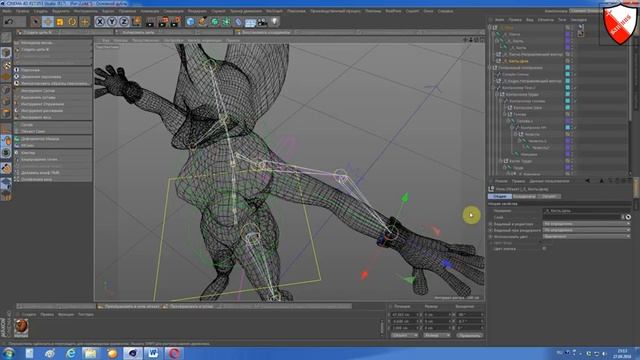The height and width of the screenshot is (360, 640).
Task: Click the Apply button in coordinates panel
Action: [469, 335]
